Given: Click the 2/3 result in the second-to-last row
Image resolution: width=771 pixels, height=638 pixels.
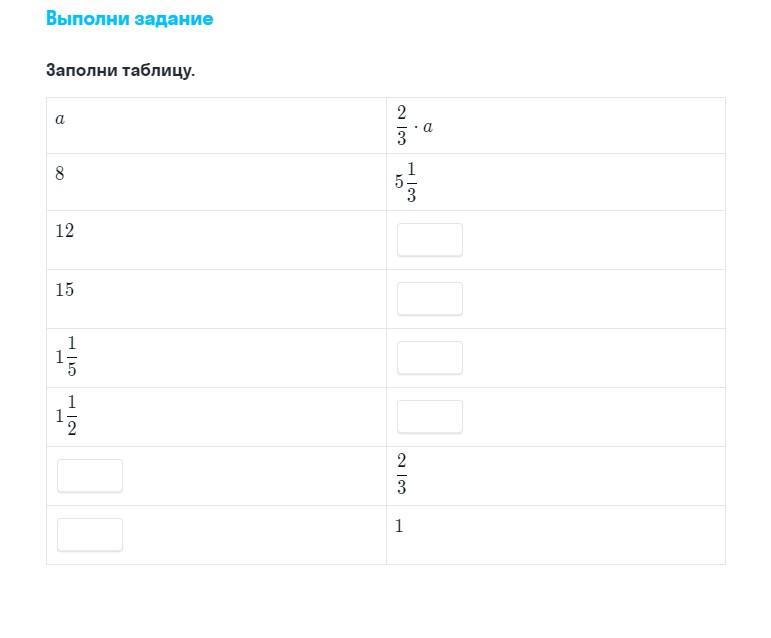Looking at the screenshot, I should pyautogui.click(x=402, y=474).
